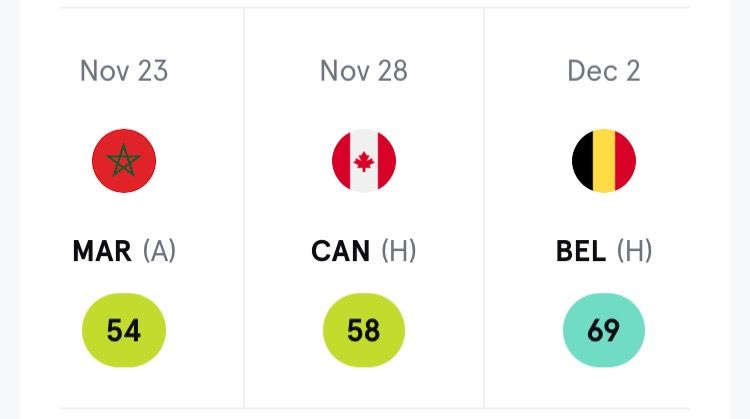Click the (H) home indicator beside CAN

click(x=399, y=250)
